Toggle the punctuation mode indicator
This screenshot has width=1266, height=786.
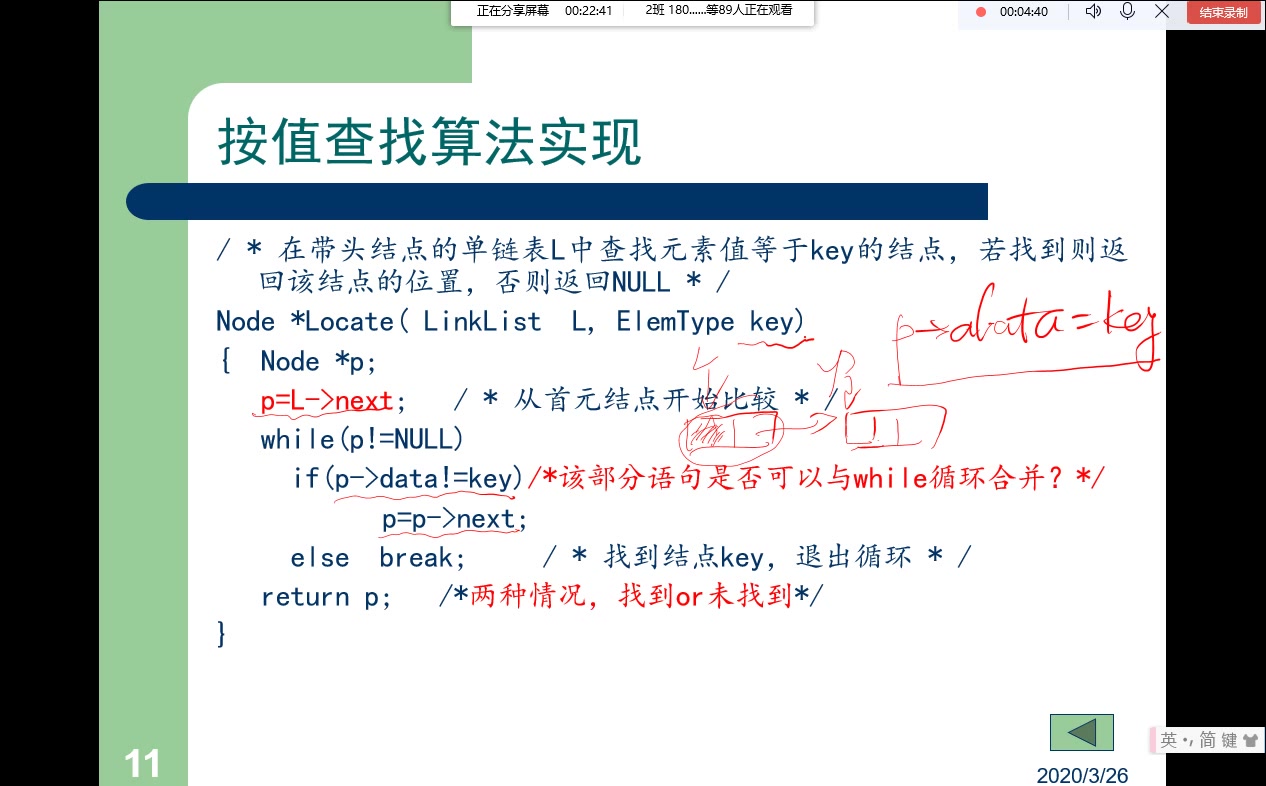[1187, 739]
